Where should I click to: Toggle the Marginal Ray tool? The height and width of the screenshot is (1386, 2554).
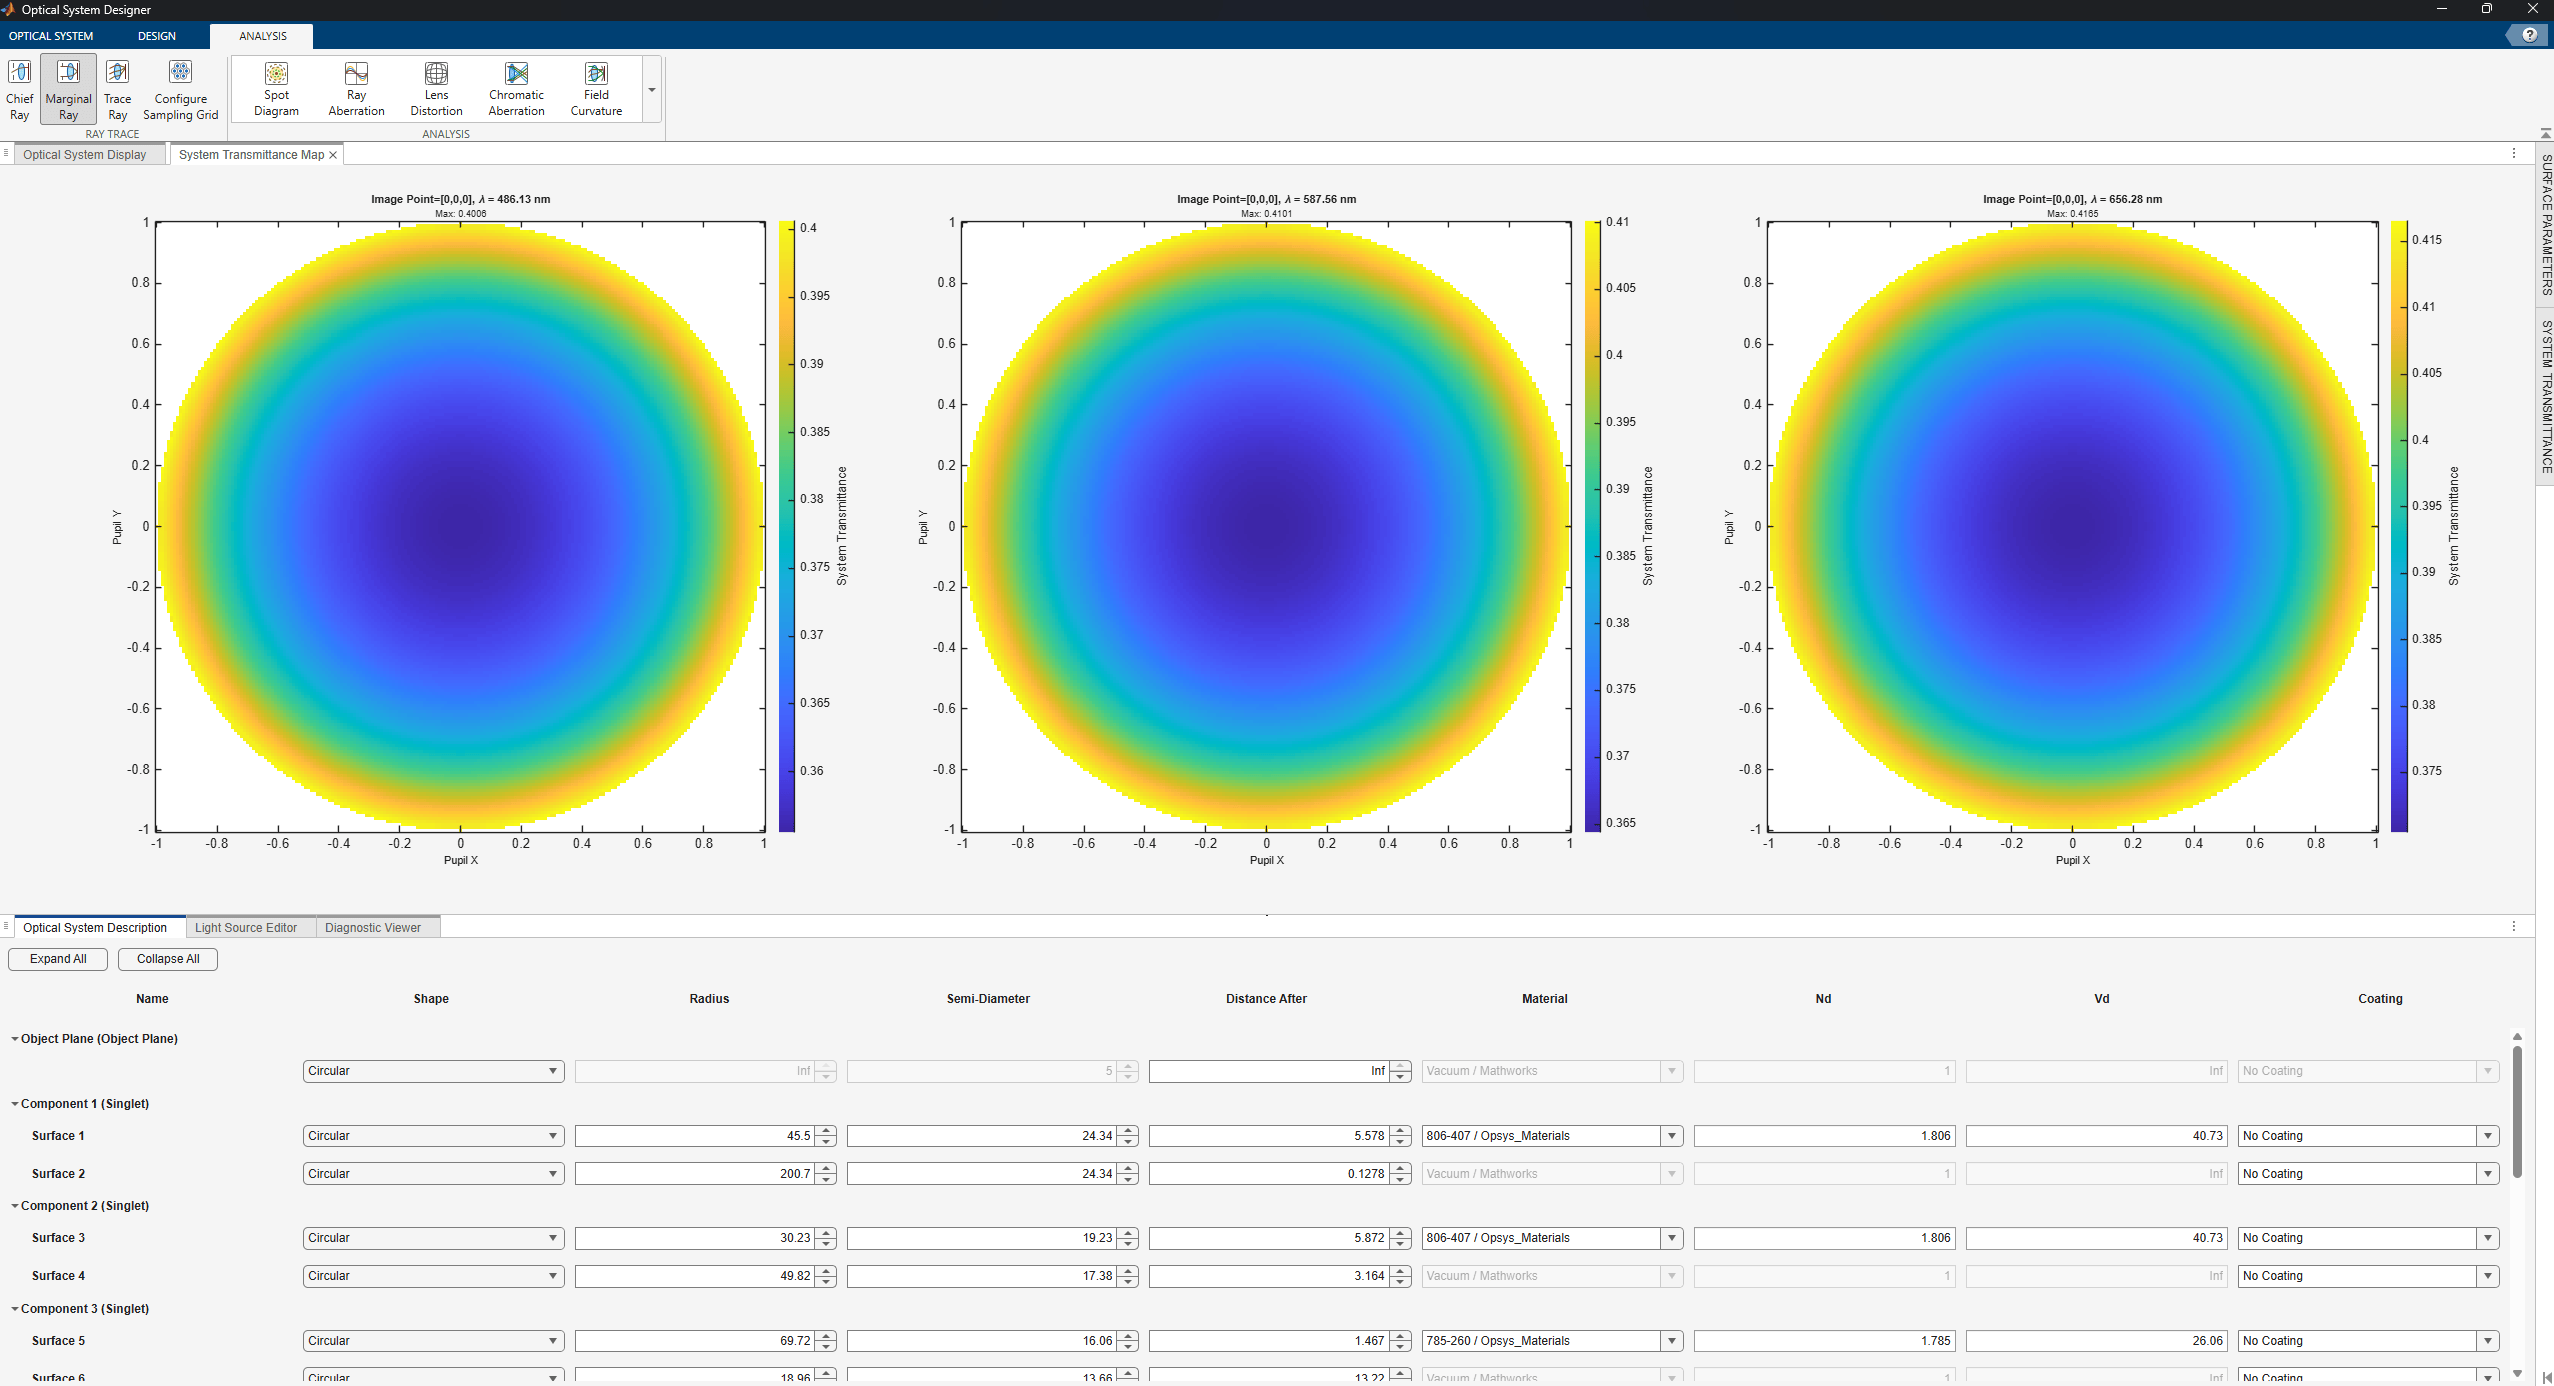click(68, 90)
